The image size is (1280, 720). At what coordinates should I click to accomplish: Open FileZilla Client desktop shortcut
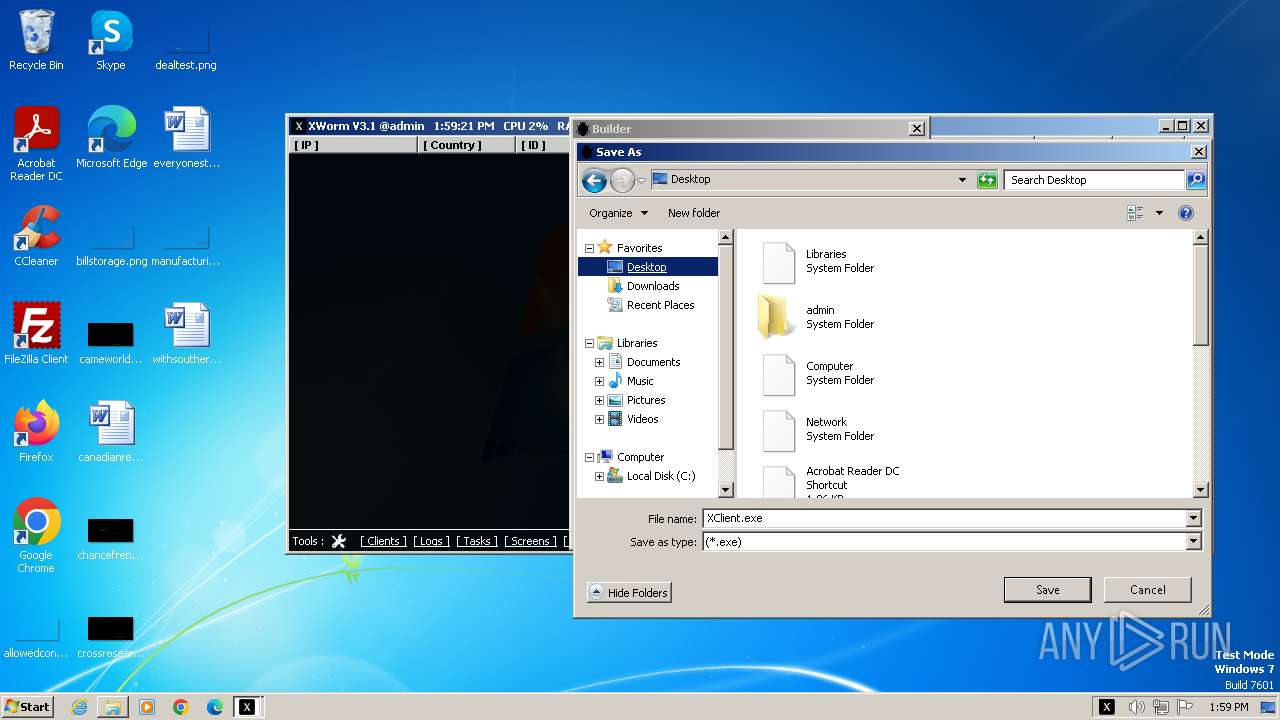(36, 335)
